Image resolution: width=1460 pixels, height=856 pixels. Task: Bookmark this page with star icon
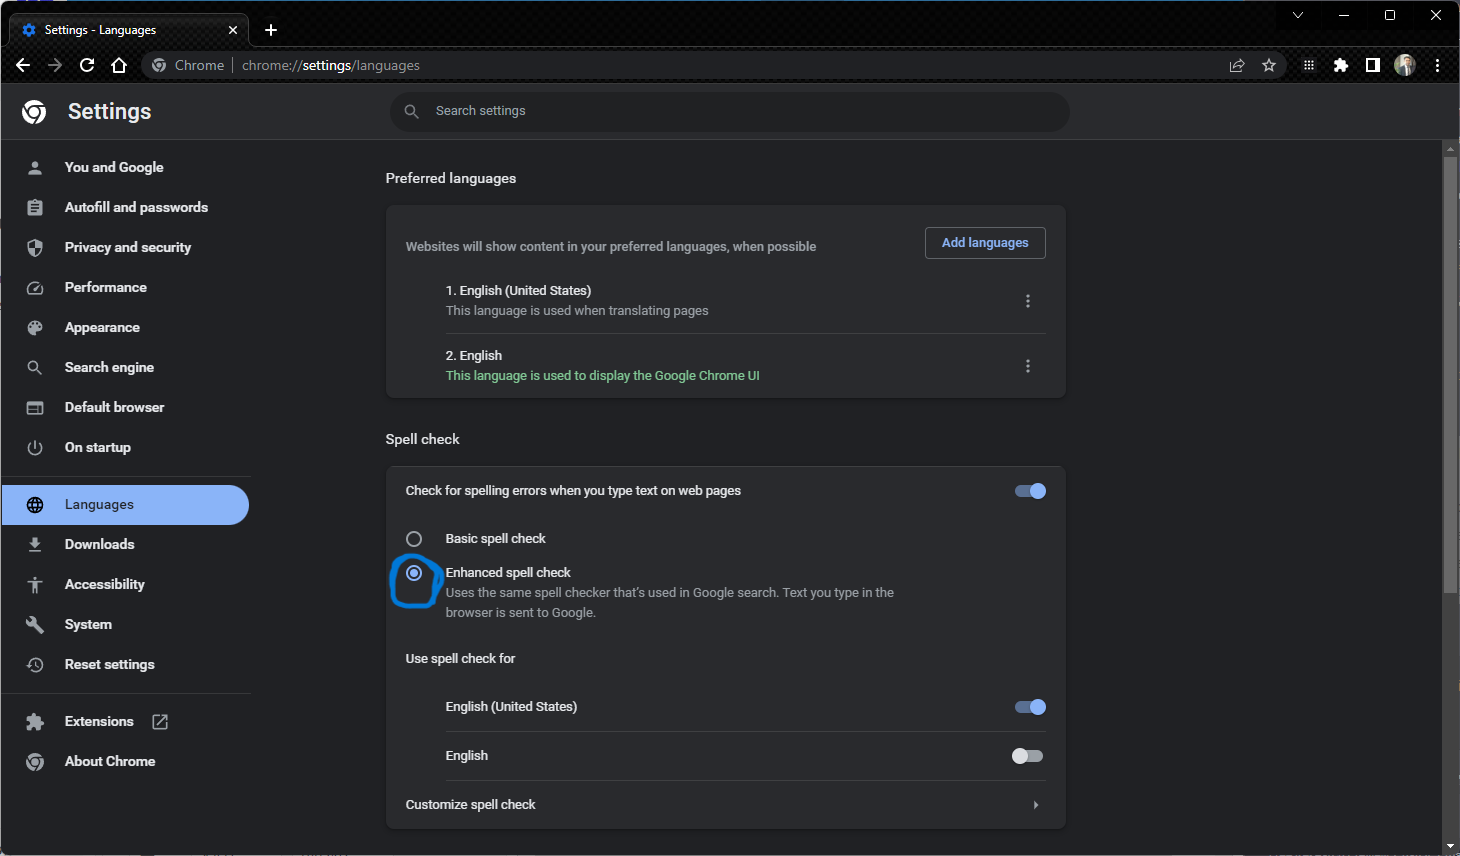[1269, 65]
